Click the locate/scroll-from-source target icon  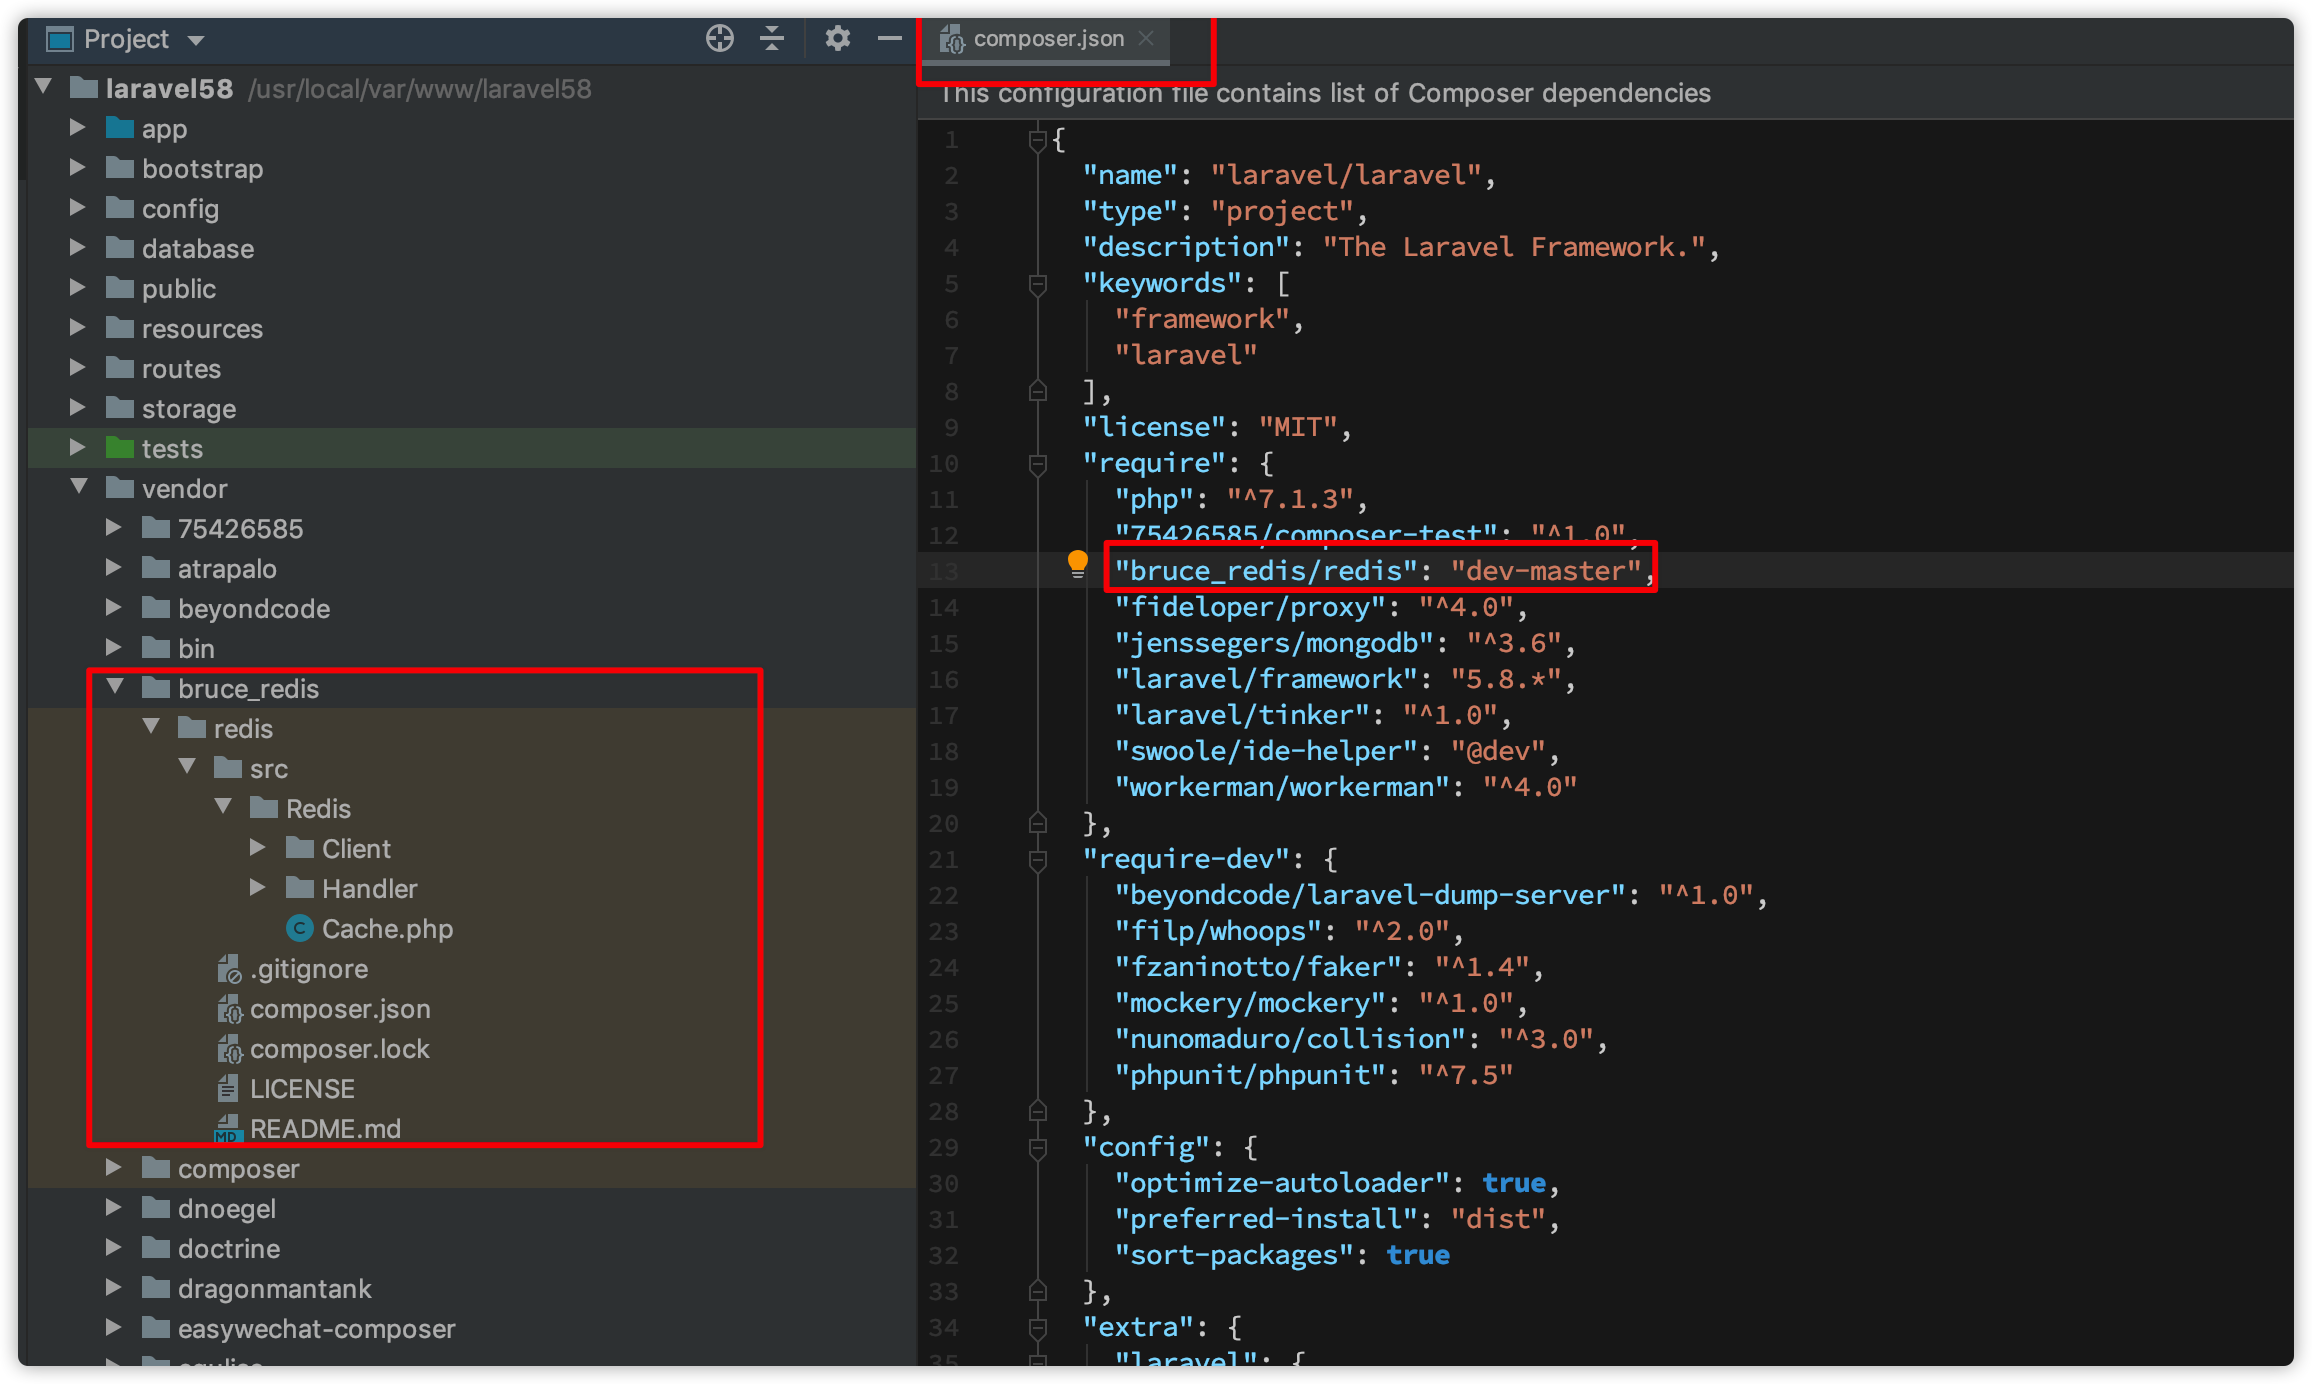(x=719, y=39)
